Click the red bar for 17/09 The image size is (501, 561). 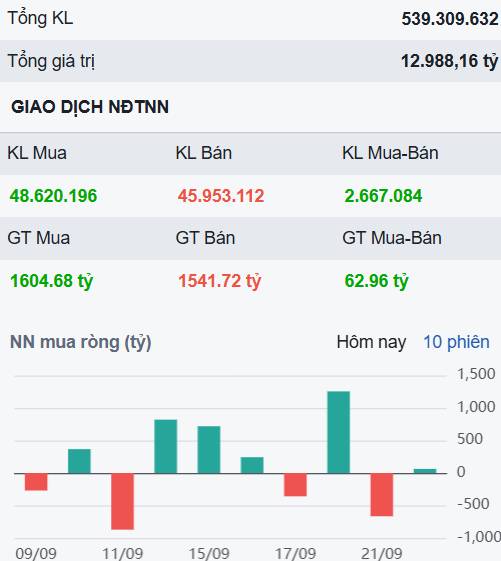click(x=296, y=485)
